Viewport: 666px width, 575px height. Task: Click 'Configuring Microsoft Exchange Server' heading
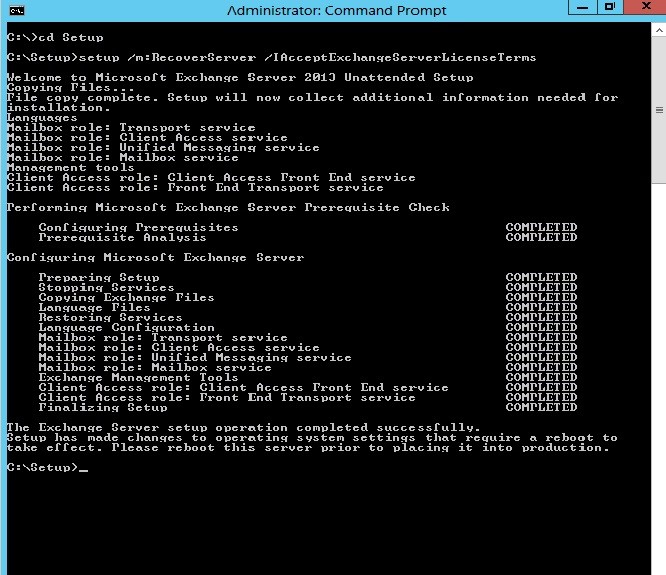[155, 258]
